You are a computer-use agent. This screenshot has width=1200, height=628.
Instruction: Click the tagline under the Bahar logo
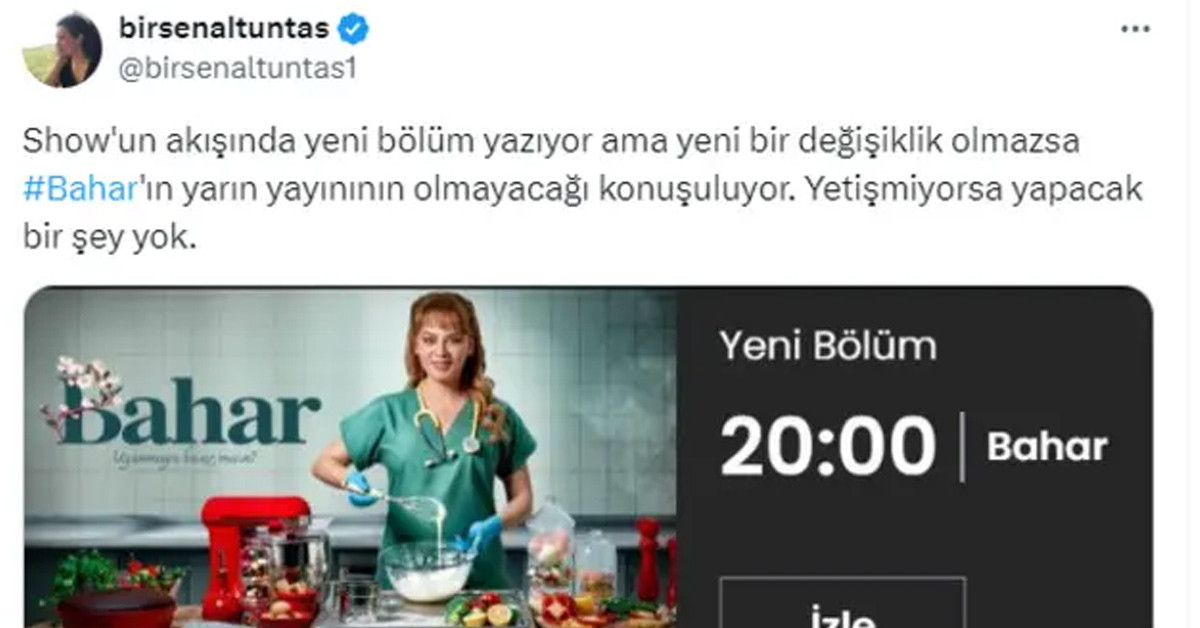[x=184, y=458]
